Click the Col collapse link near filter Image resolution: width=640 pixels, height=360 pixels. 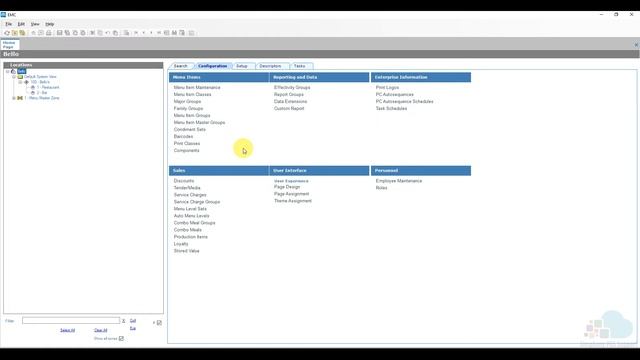(133, 321)
